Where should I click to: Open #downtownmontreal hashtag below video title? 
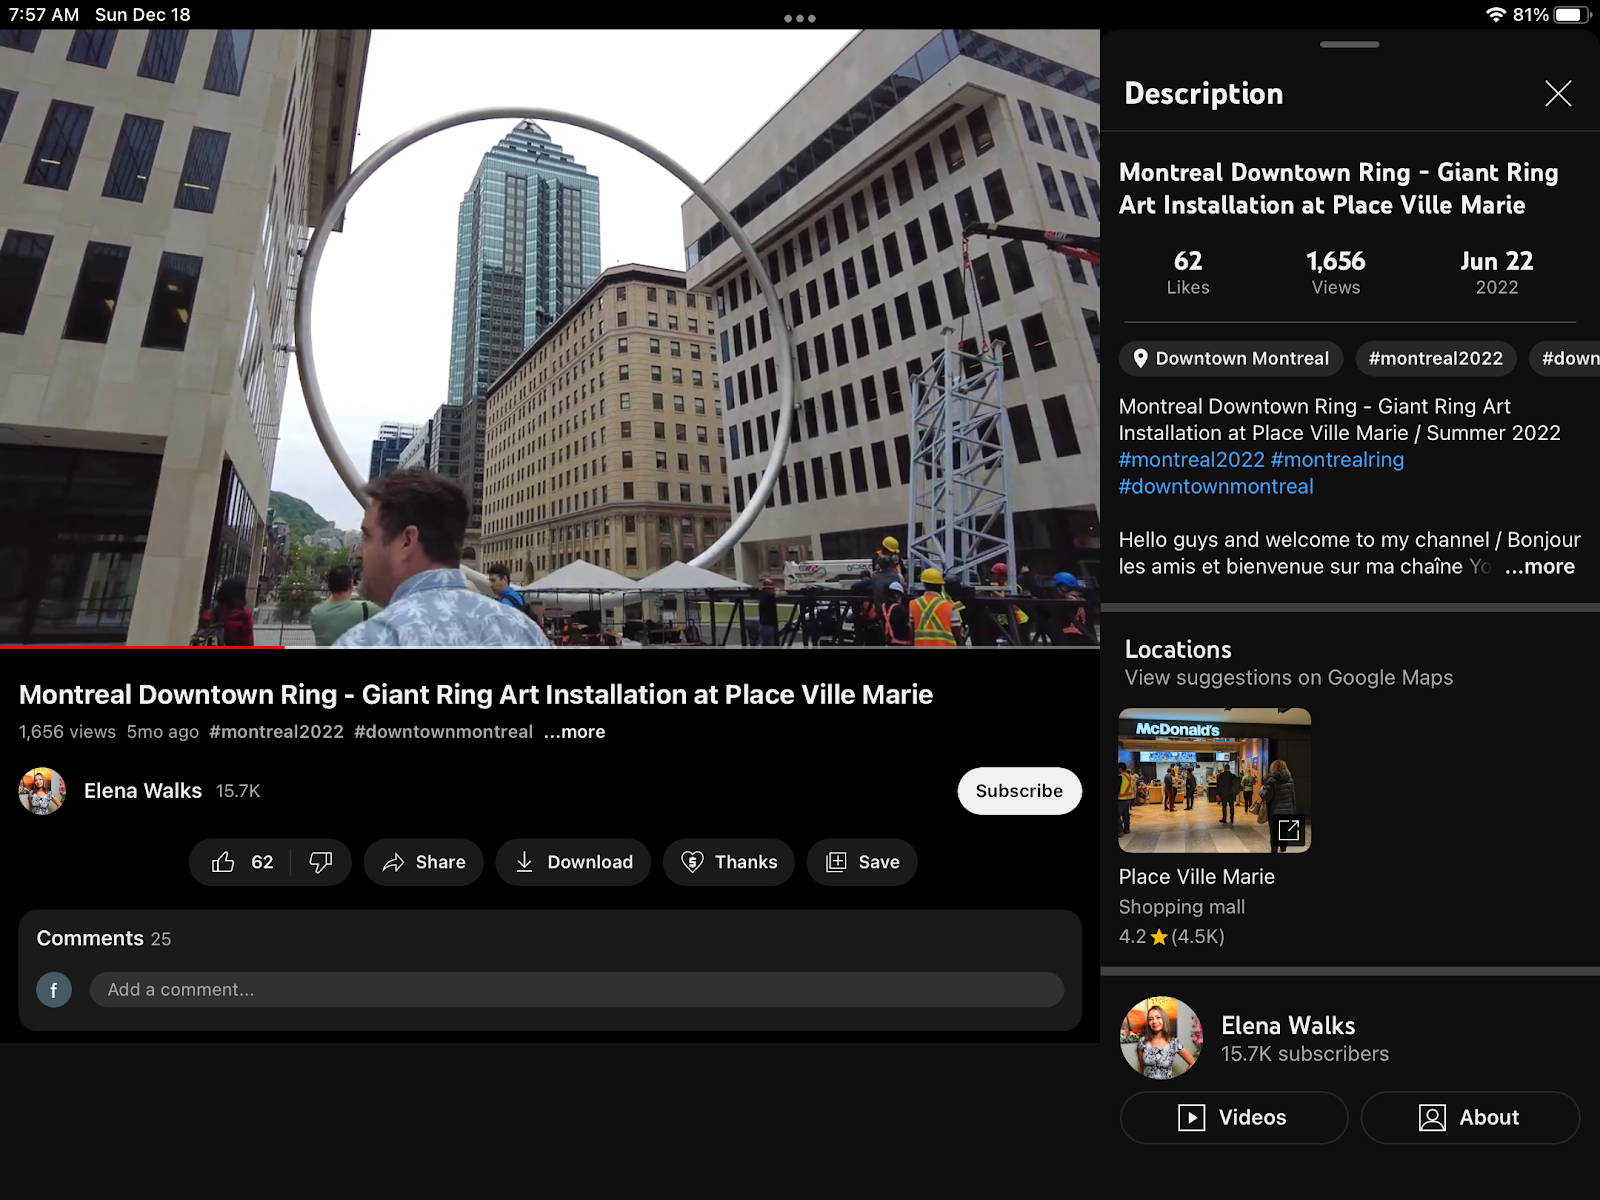444,732
